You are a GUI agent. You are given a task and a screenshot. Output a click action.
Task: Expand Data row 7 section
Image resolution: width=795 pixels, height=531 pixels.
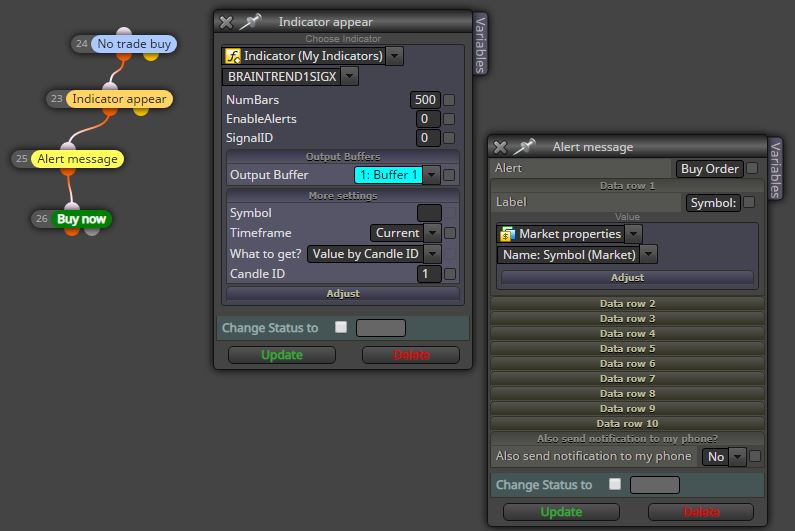tap(627, 378)
